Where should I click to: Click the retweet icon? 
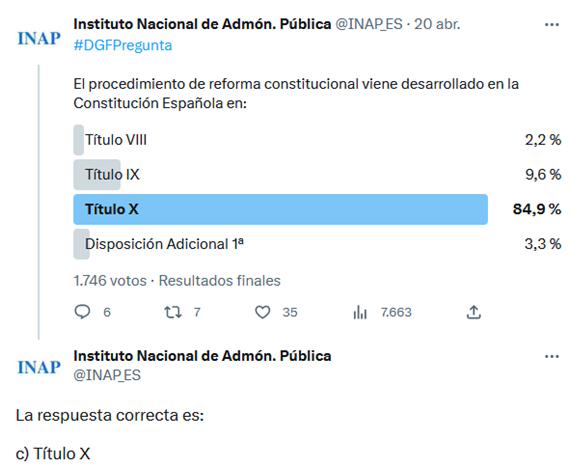click(173, 312)
